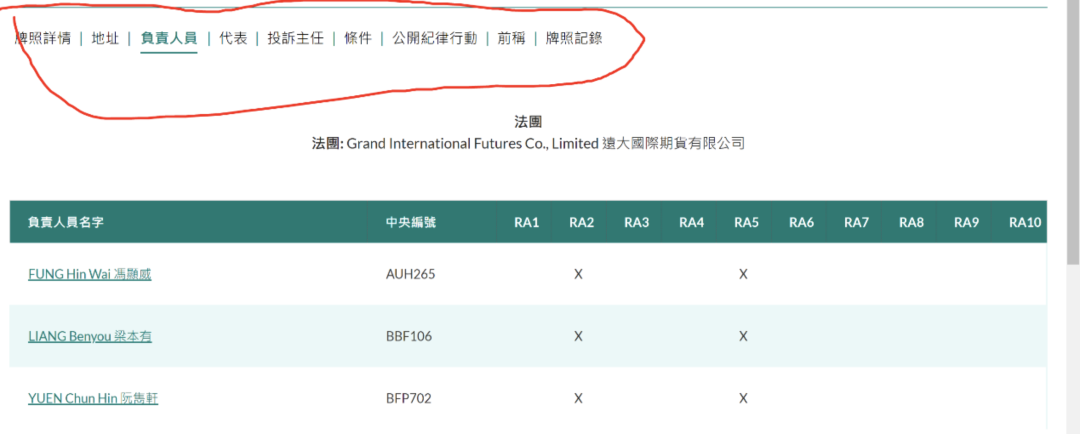Screen dimensions: 1080x434
Task: Open the 牌照記錄 tab
Action: 574,39
